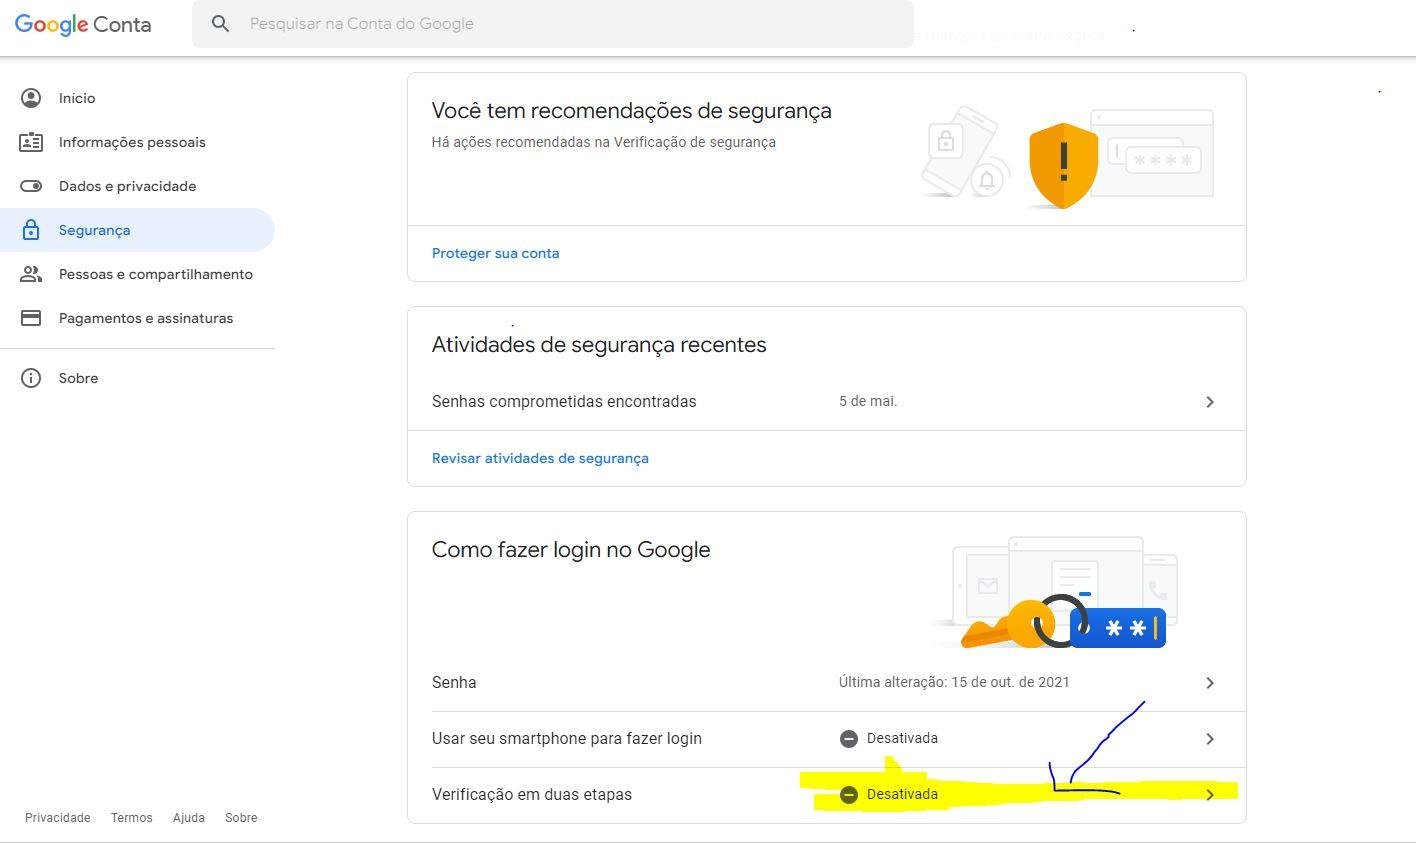
Task: Open the Início menu item
Action: (x=137, y=98)
